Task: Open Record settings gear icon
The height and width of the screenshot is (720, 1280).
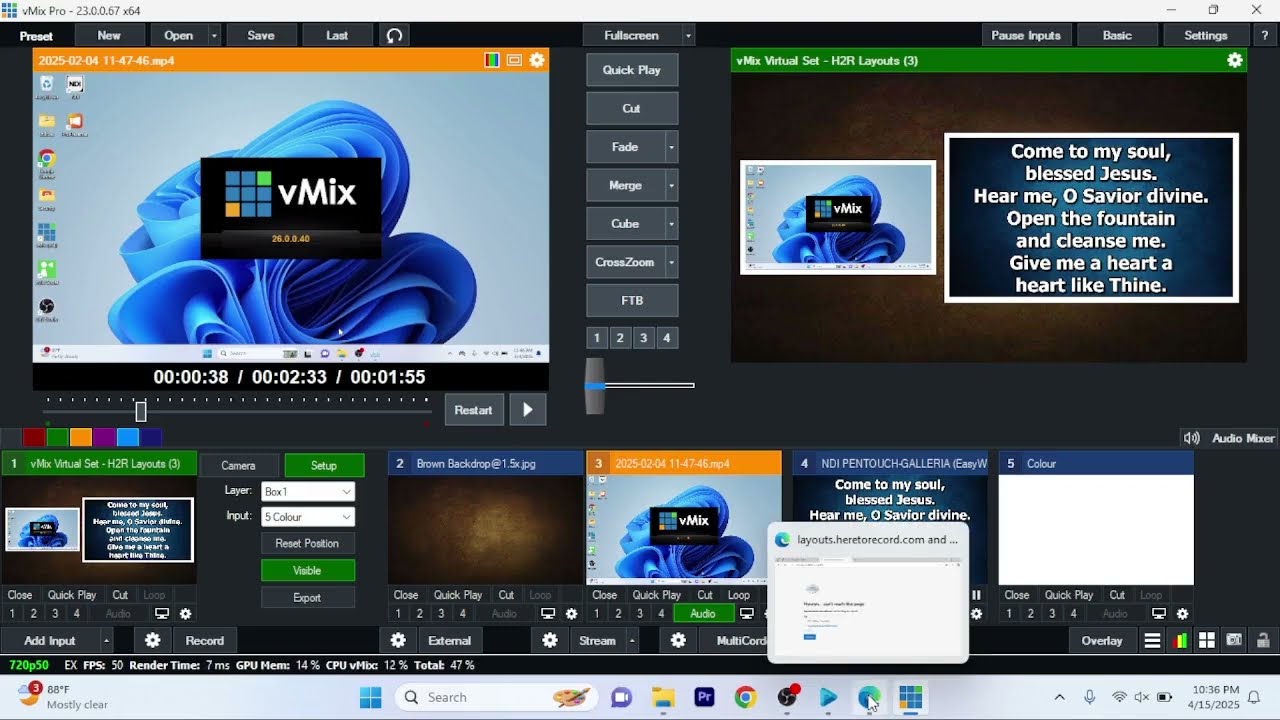Action: tap(152, 641)
